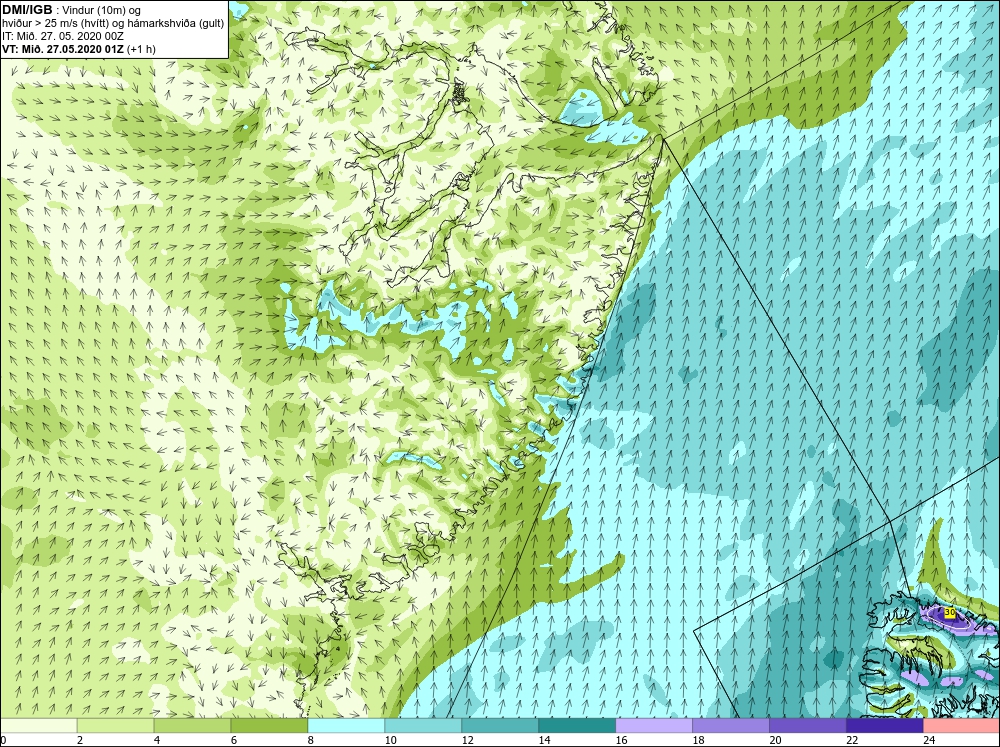This screenshot has height=747, width=1000.
Task: Click the 4–6 m/s medium green legend swatch
Action: click(192, 725)
